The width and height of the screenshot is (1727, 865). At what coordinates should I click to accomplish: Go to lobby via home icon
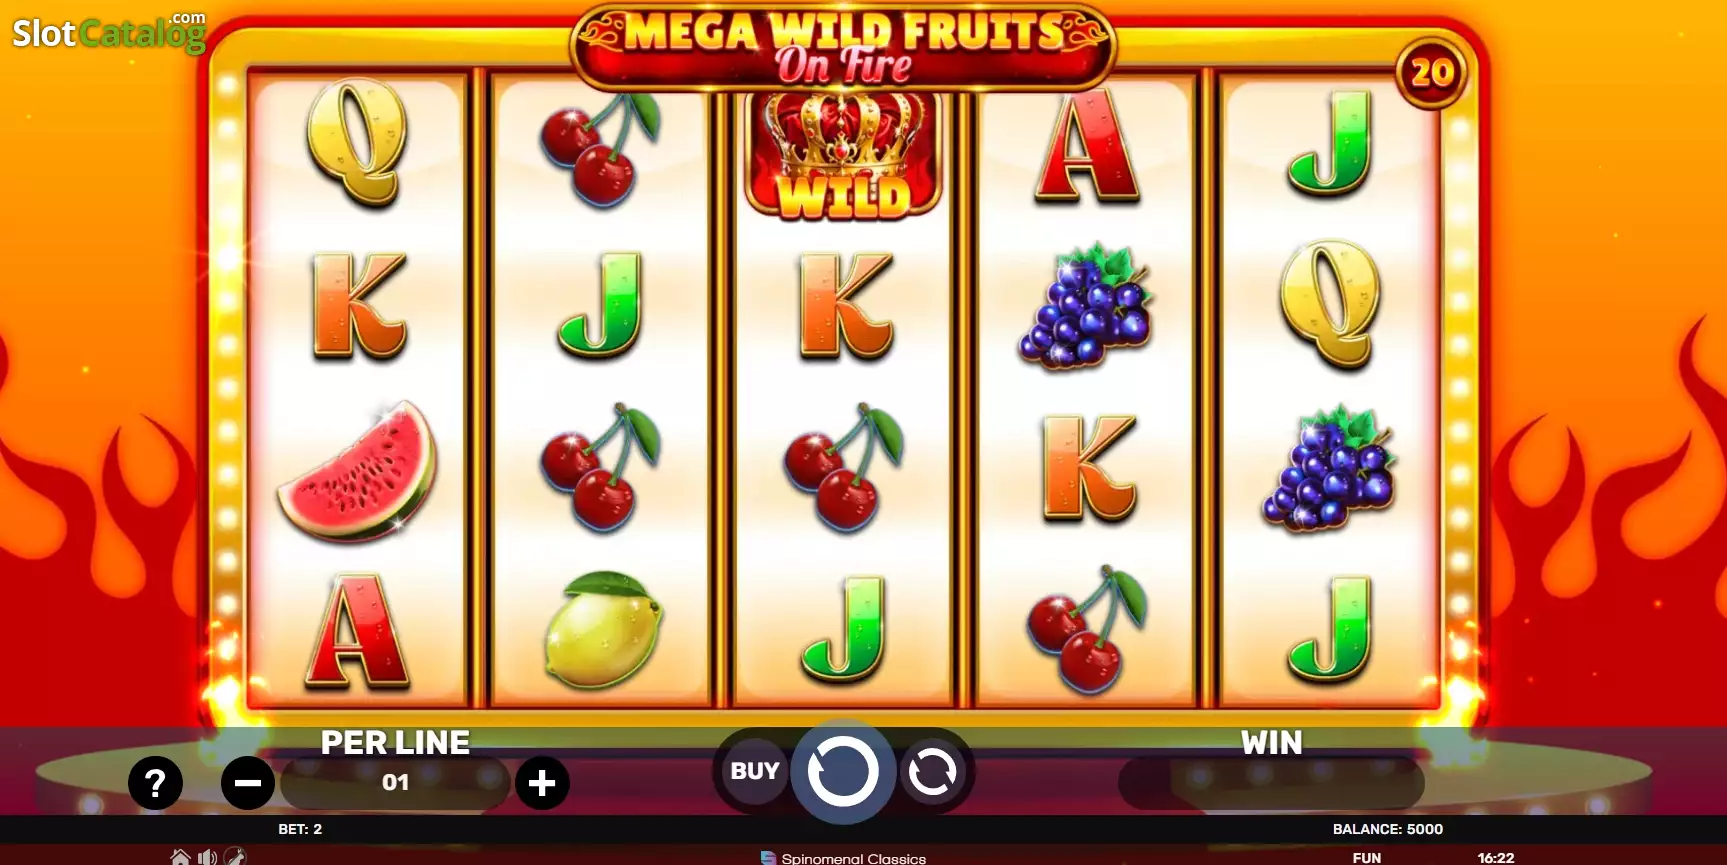[x=181, y=857]
